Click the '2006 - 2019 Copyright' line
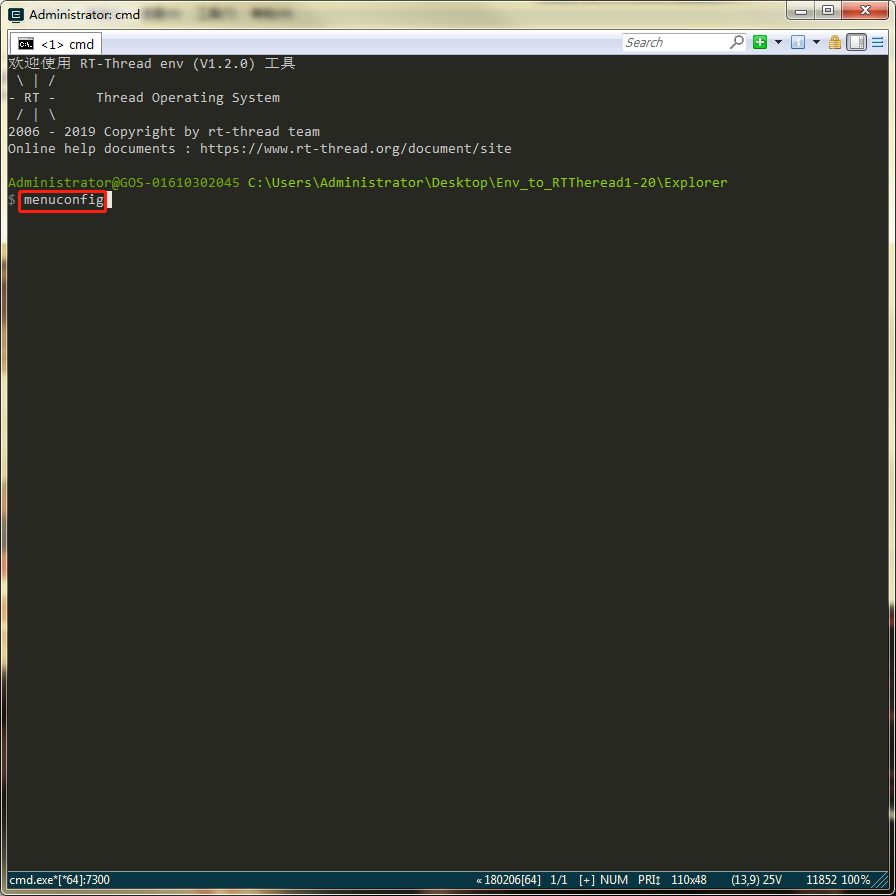896x896 pixels. coord(164,132)
